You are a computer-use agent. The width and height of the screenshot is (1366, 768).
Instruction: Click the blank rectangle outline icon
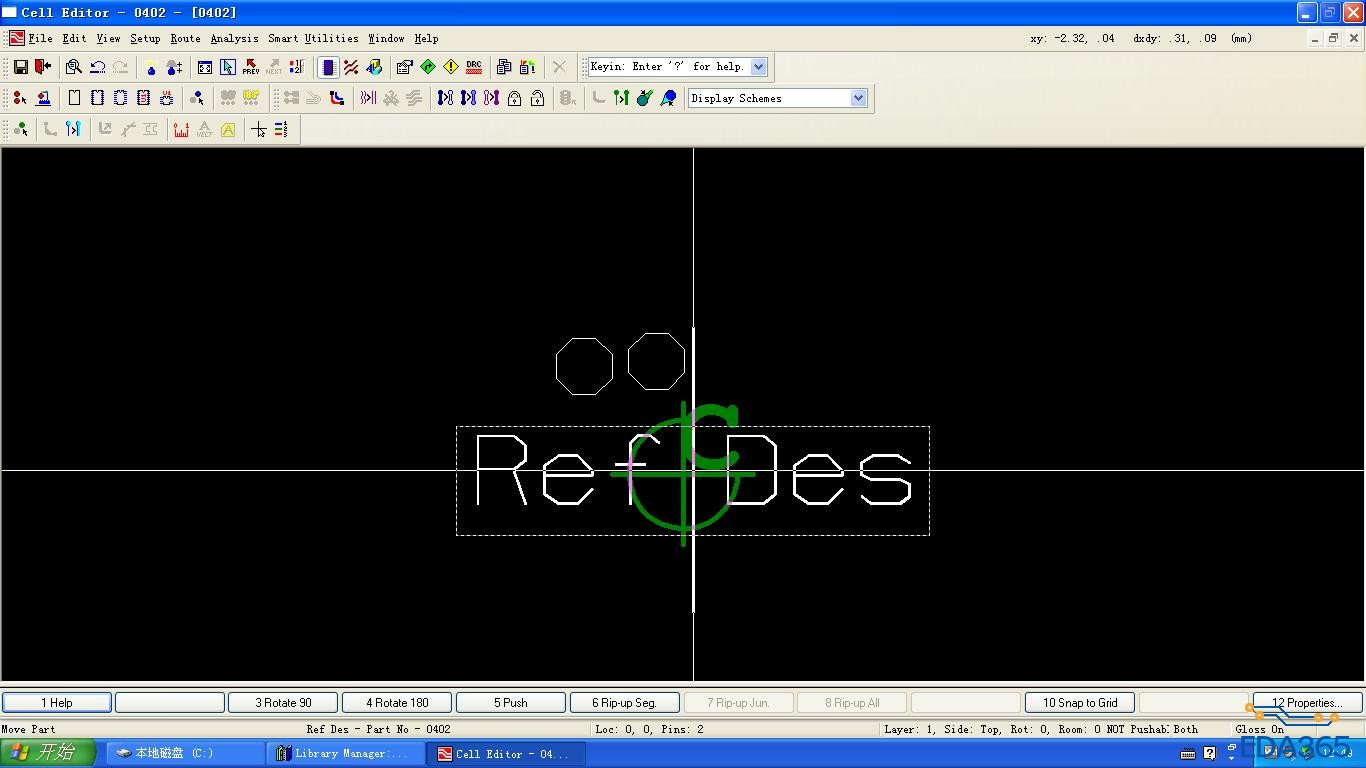pyautogui.click(x=74, y=98)
